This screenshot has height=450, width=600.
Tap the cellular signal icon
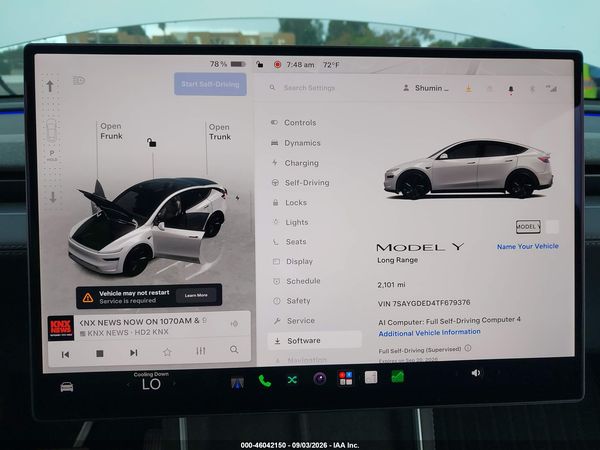[x=551, y=89]
